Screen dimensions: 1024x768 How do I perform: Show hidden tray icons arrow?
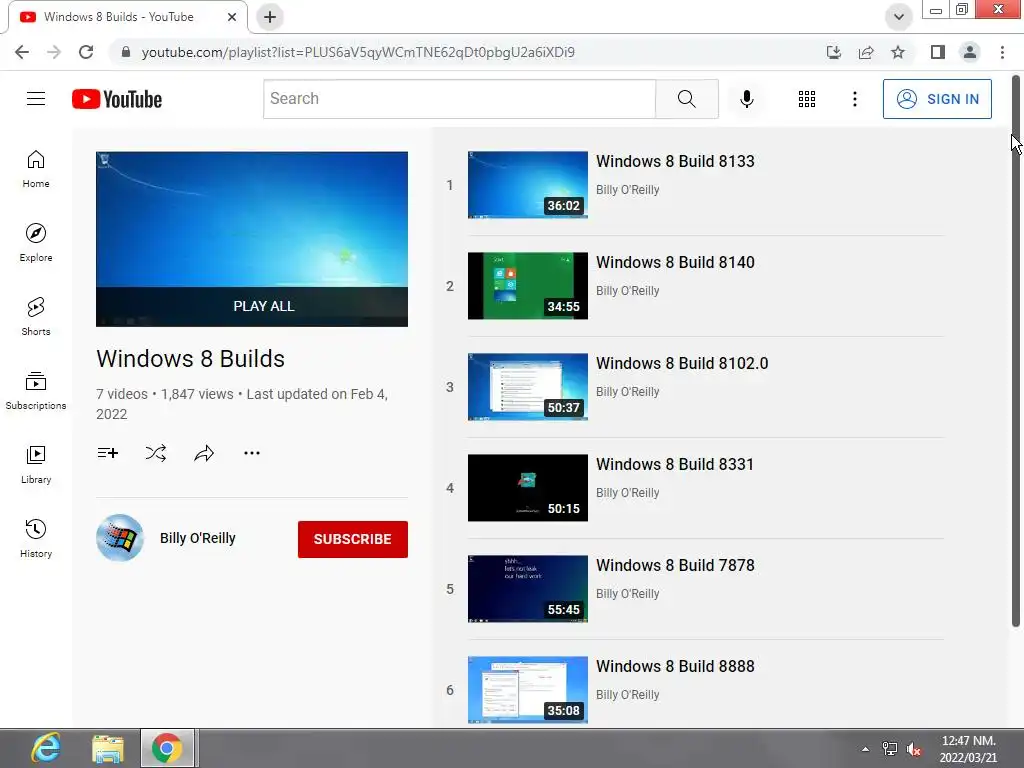click(x=865, y=749)
